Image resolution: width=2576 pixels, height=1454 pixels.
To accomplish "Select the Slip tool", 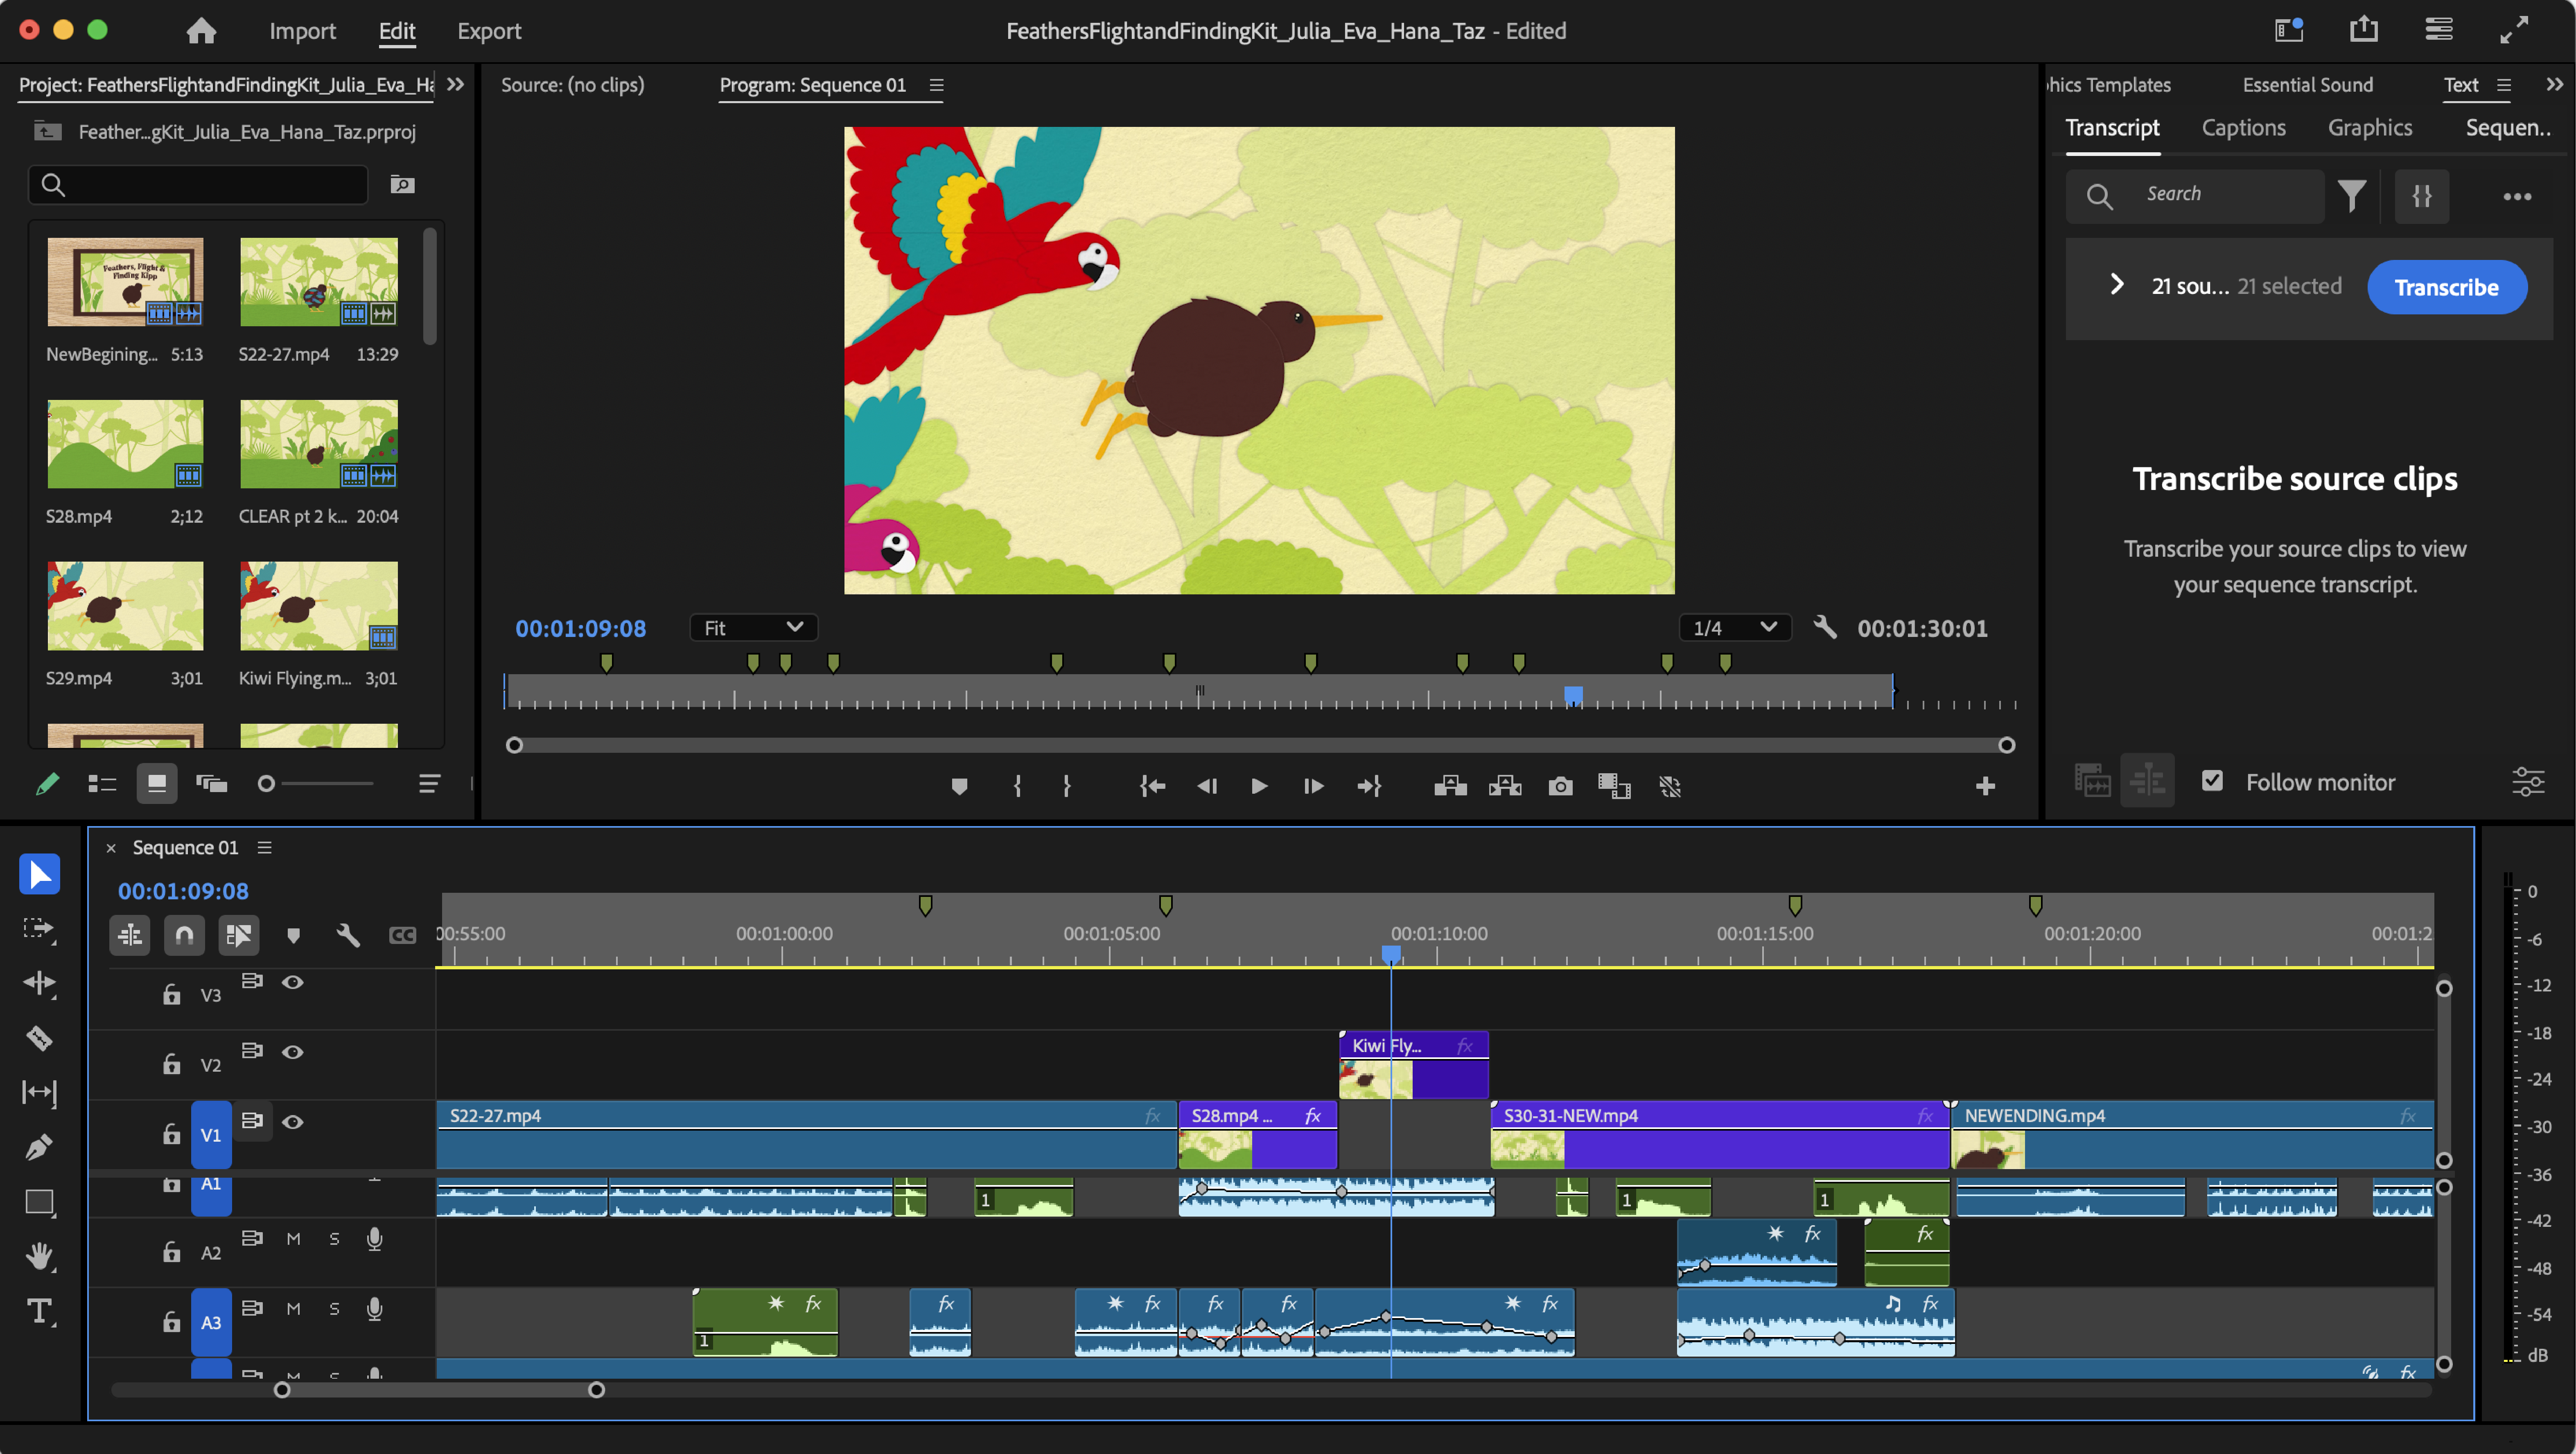I will pyautogui.click(x=39, y=1092).
